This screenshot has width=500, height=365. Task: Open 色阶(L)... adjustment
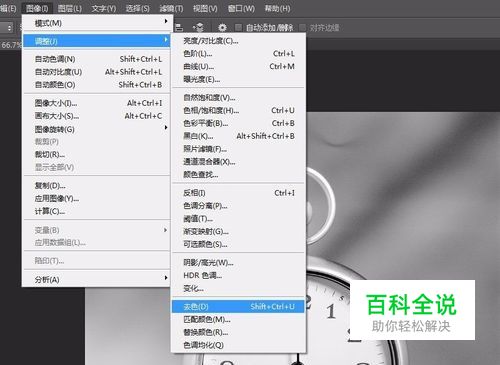coord(238,54)
